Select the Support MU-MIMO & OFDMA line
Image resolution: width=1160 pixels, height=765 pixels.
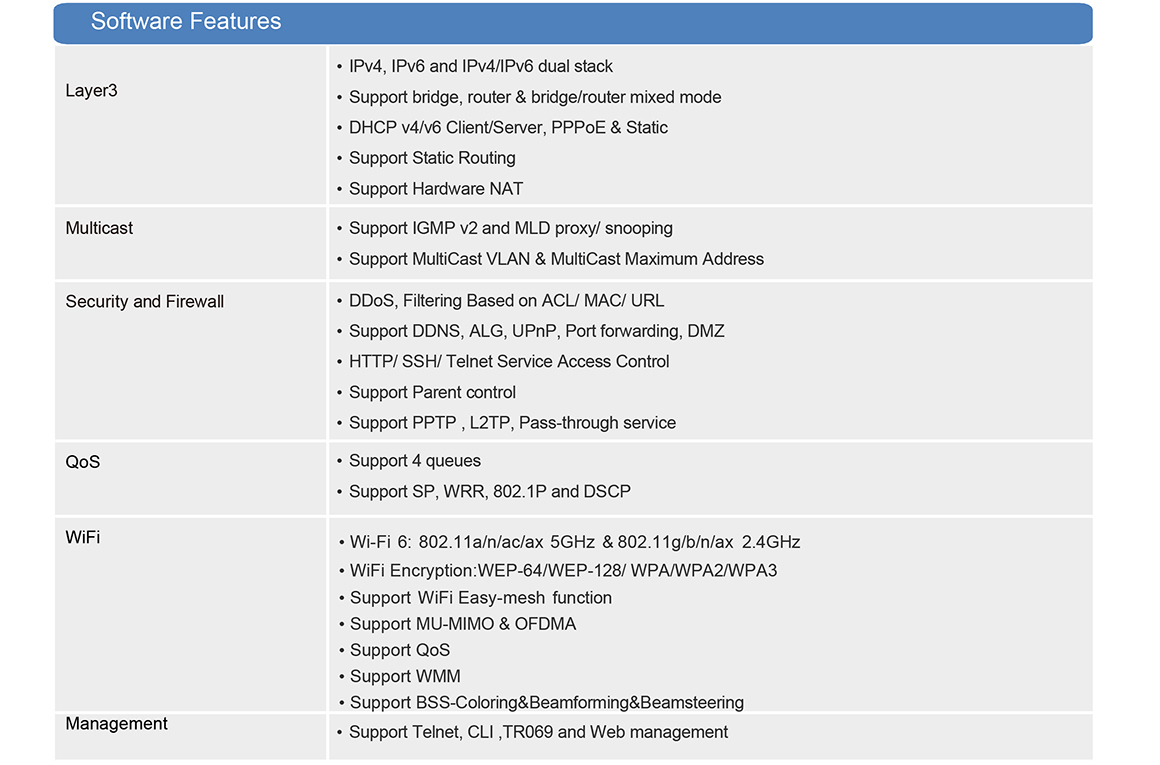pos(457,624)
